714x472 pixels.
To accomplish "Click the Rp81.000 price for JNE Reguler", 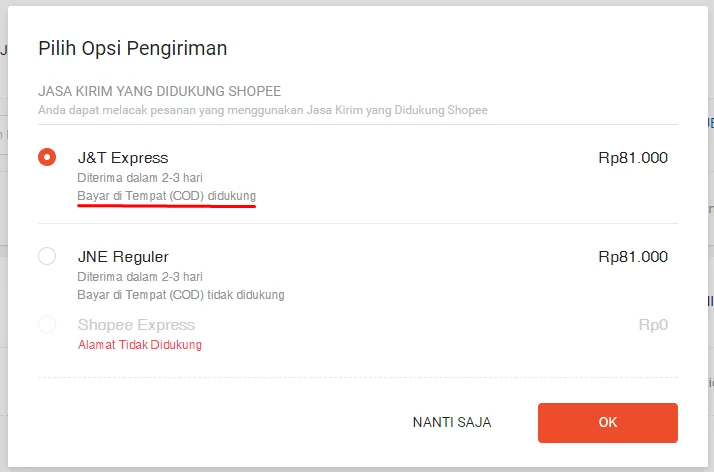I will 632,257.
